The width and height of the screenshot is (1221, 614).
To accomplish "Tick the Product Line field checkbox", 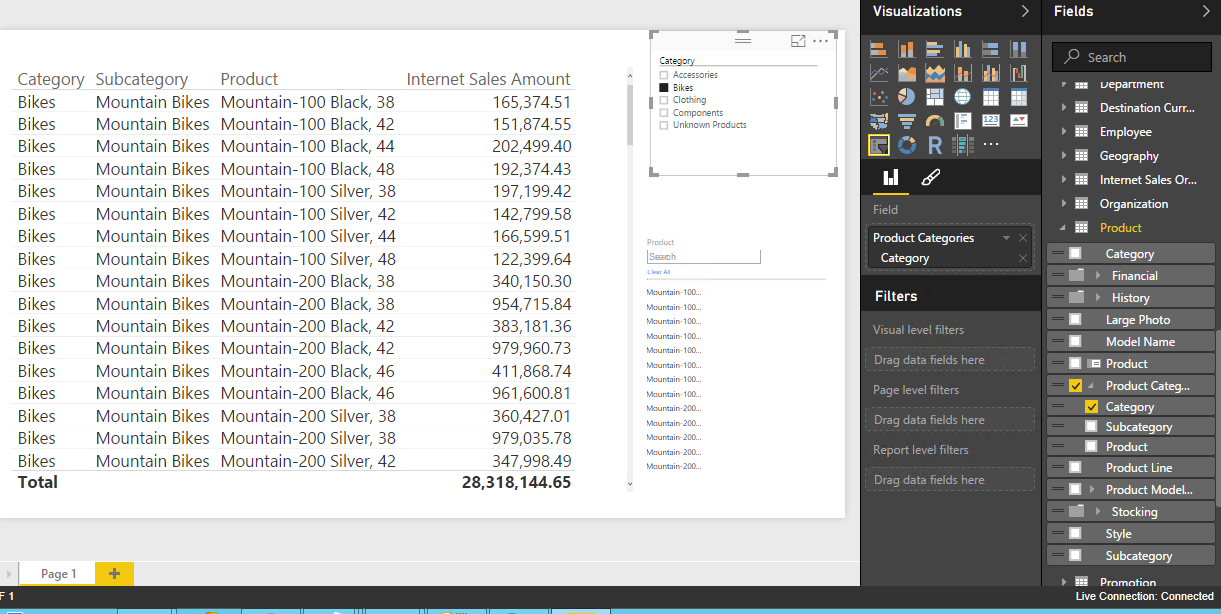I will pos(1075,468).
